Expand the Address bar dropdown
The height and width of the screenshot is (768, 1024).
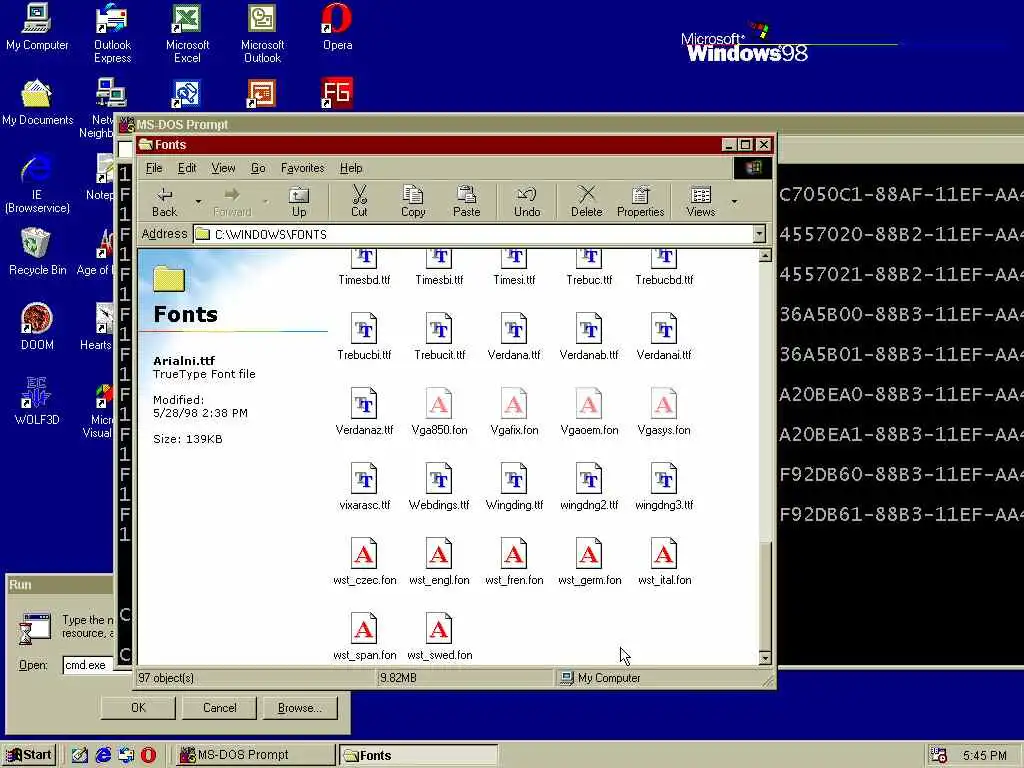759,234
